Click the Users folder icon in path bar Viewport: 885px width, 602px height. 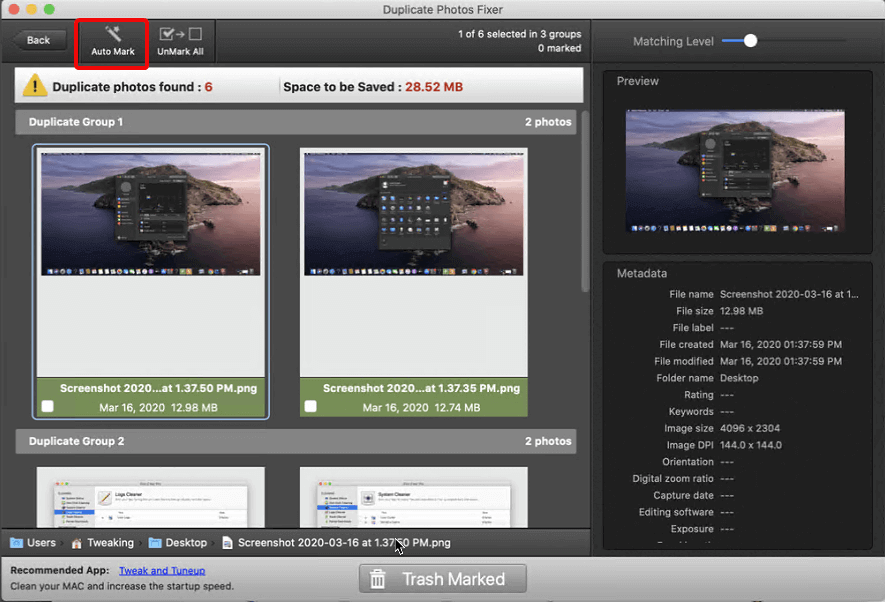[17, 543]
